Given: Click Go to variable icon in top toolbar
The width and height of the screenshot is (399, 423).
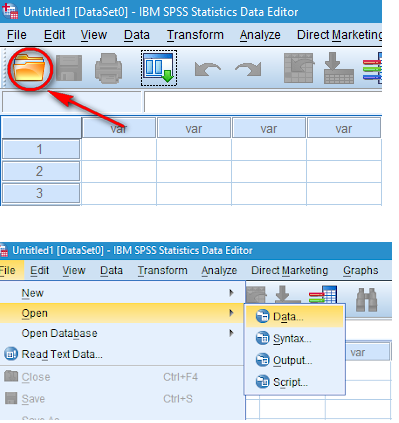Looking at the screenshot, I should click(x=339, y=68).
